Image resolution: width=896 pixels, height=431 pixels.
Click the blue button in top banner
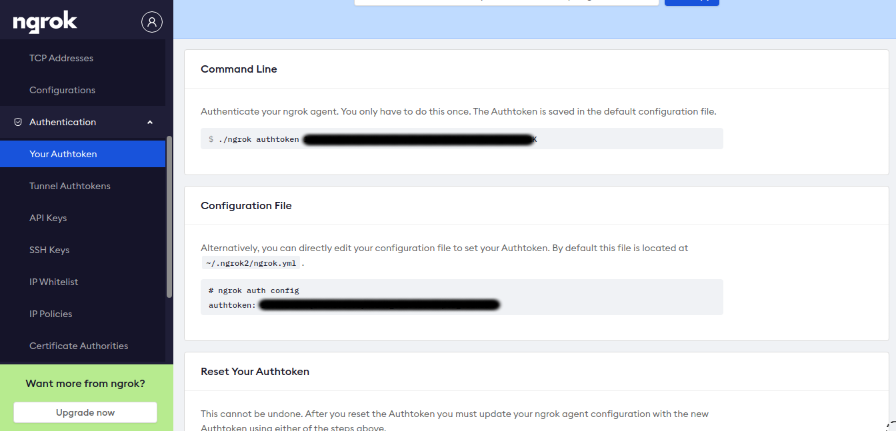[x=691, y=2]
